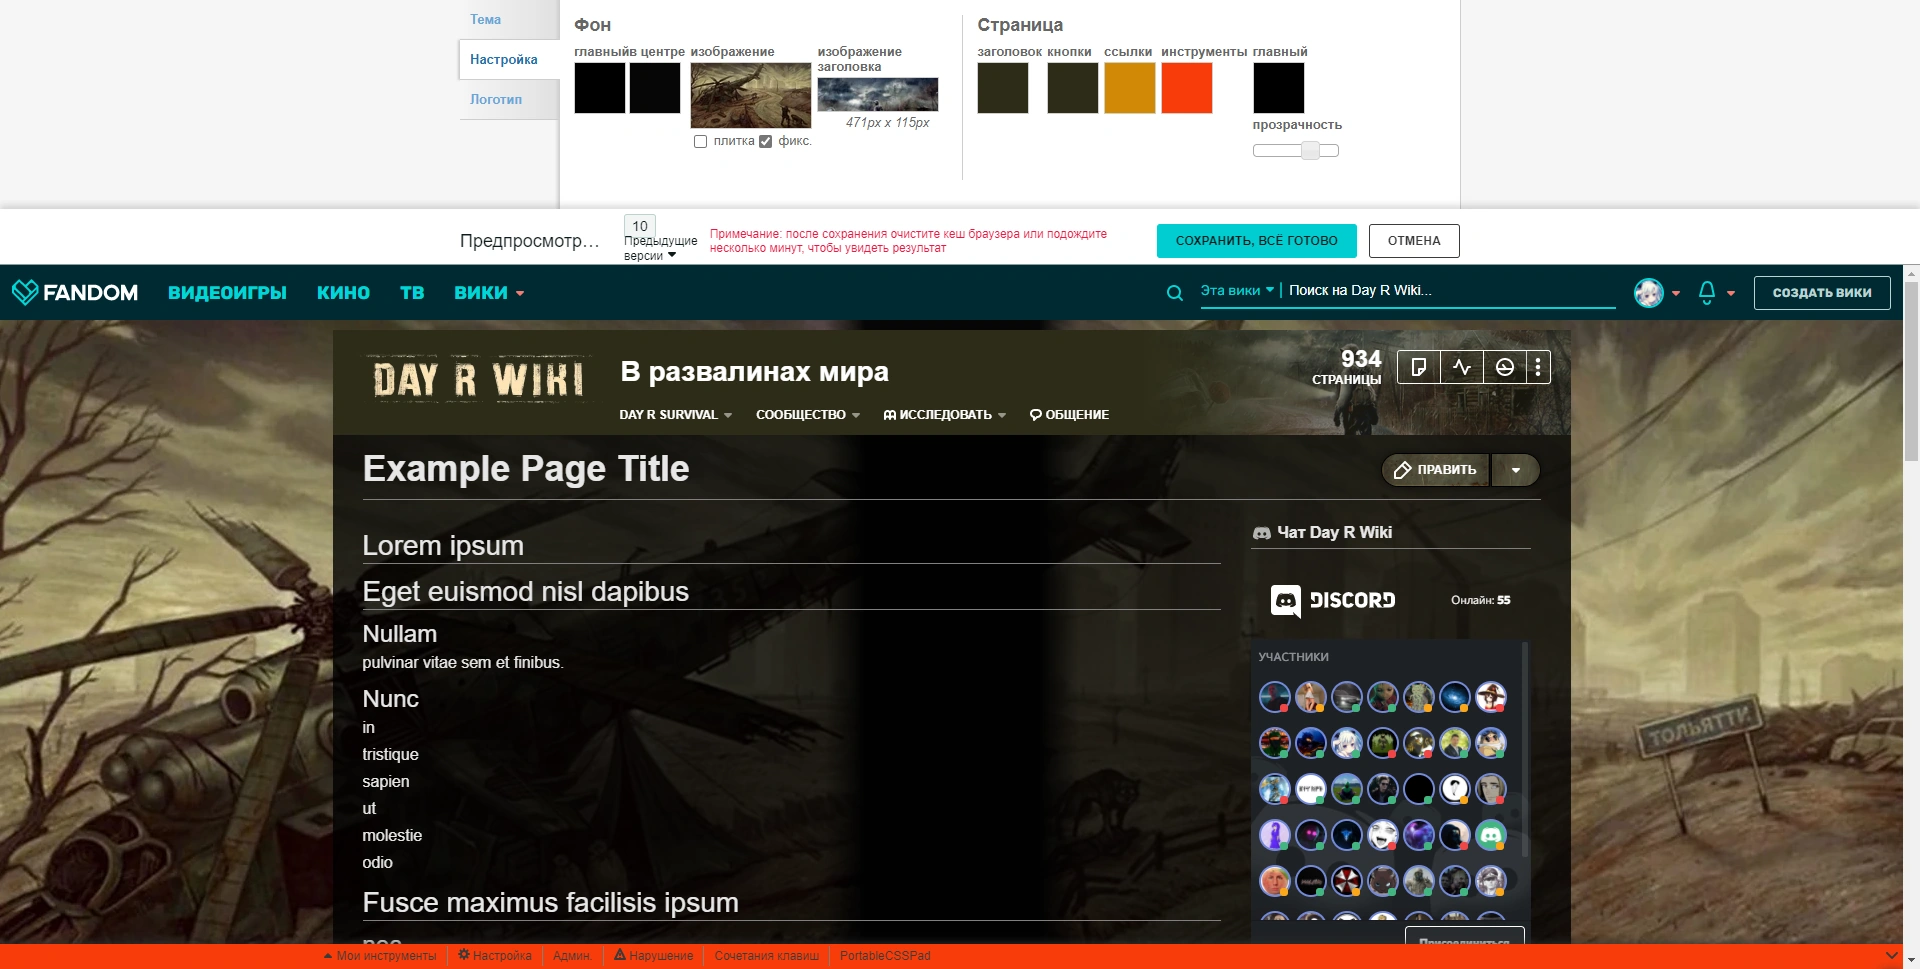Focus the Поиск на Day R Wiki field
The width and height of the screenshot is (1920, 969).
point(1451,291)
